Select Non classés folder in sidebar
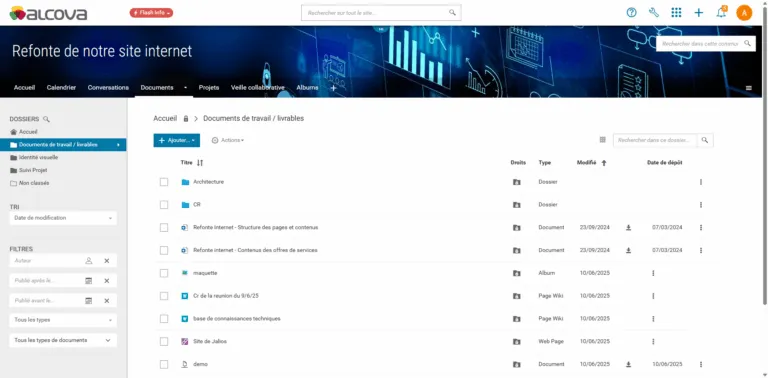Screen dimensions: 768x378 click(34, 183)
